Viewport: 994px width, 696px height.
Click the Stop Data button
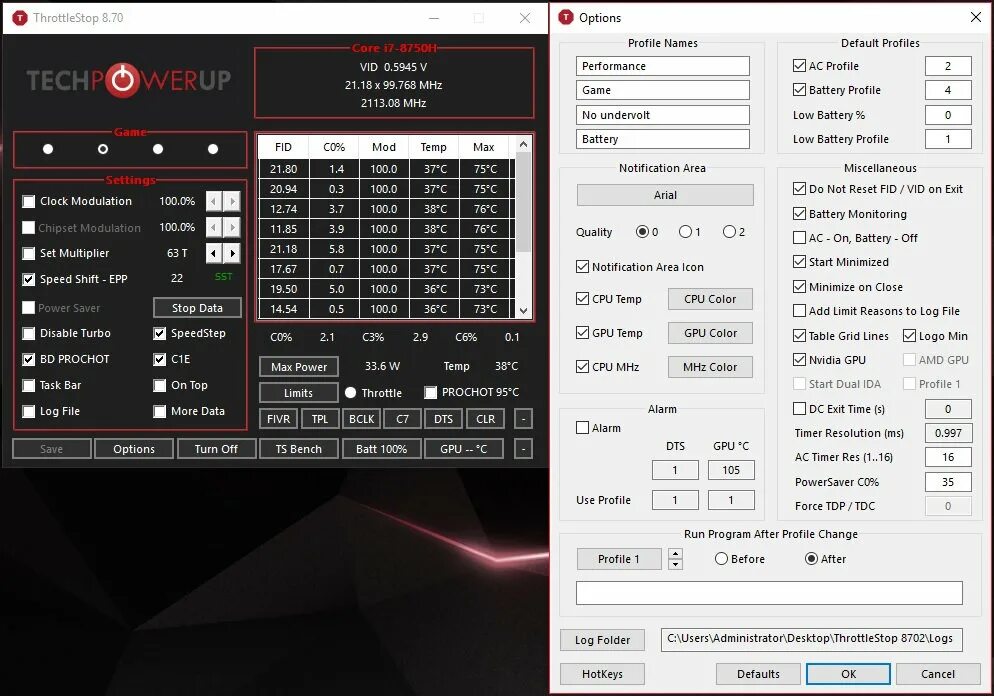[x=197, y=308]
